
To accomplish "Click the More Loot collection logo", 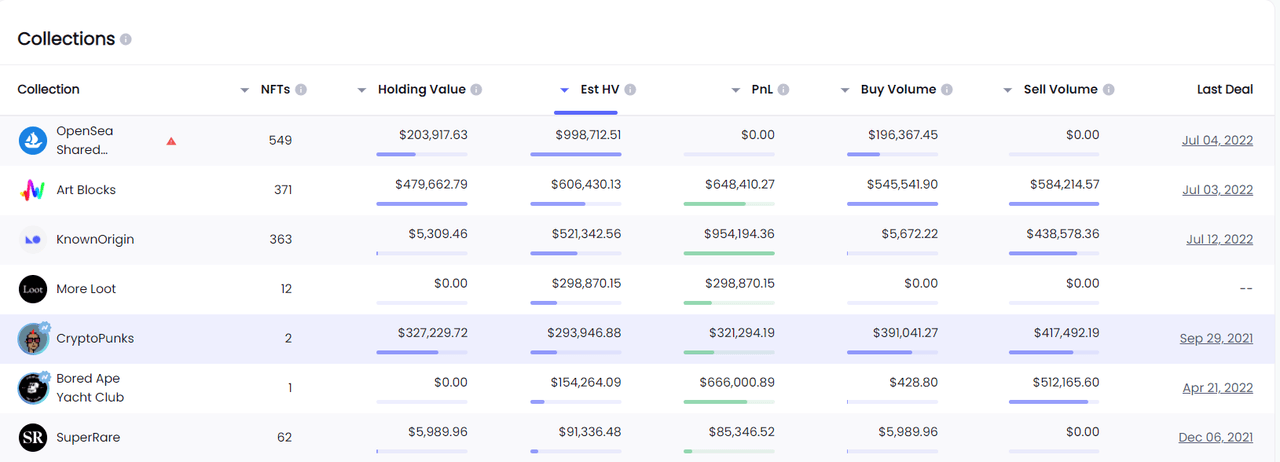I will point(33,289).
